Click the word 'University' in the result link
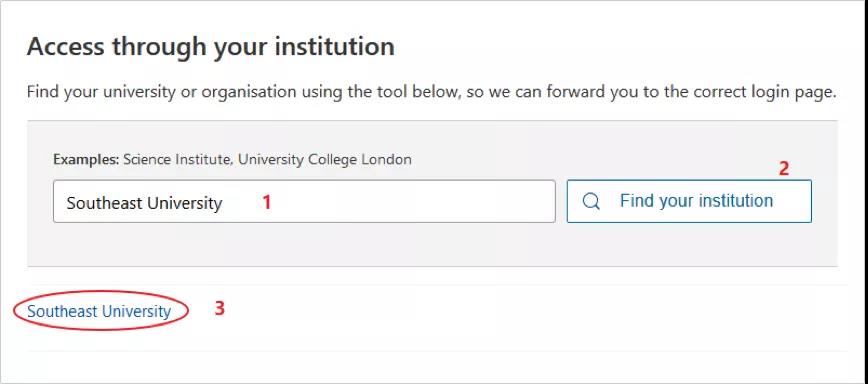 [x=136, y=311]
